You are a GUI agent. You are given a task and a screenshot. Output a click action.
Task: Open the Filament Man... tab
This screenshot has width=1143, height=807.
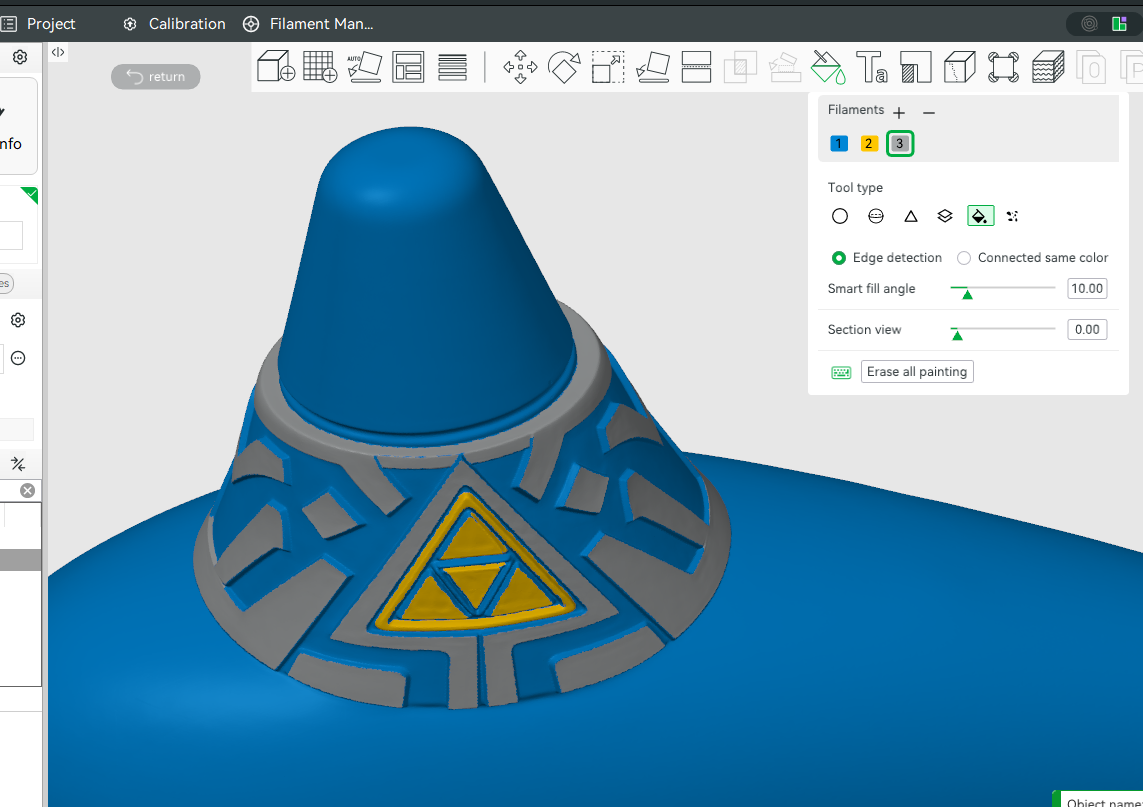click(x=308, y=24)
